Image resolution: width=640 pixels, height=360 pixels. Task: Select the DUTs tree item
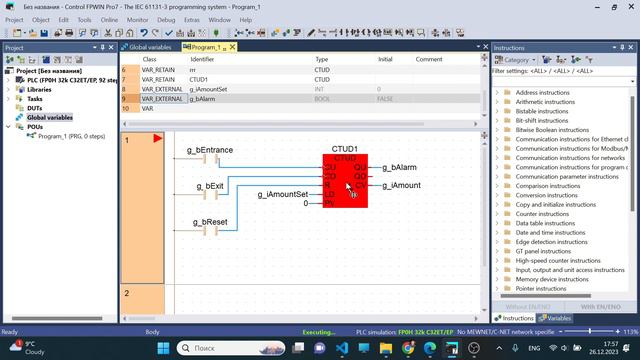pos(35,108)
